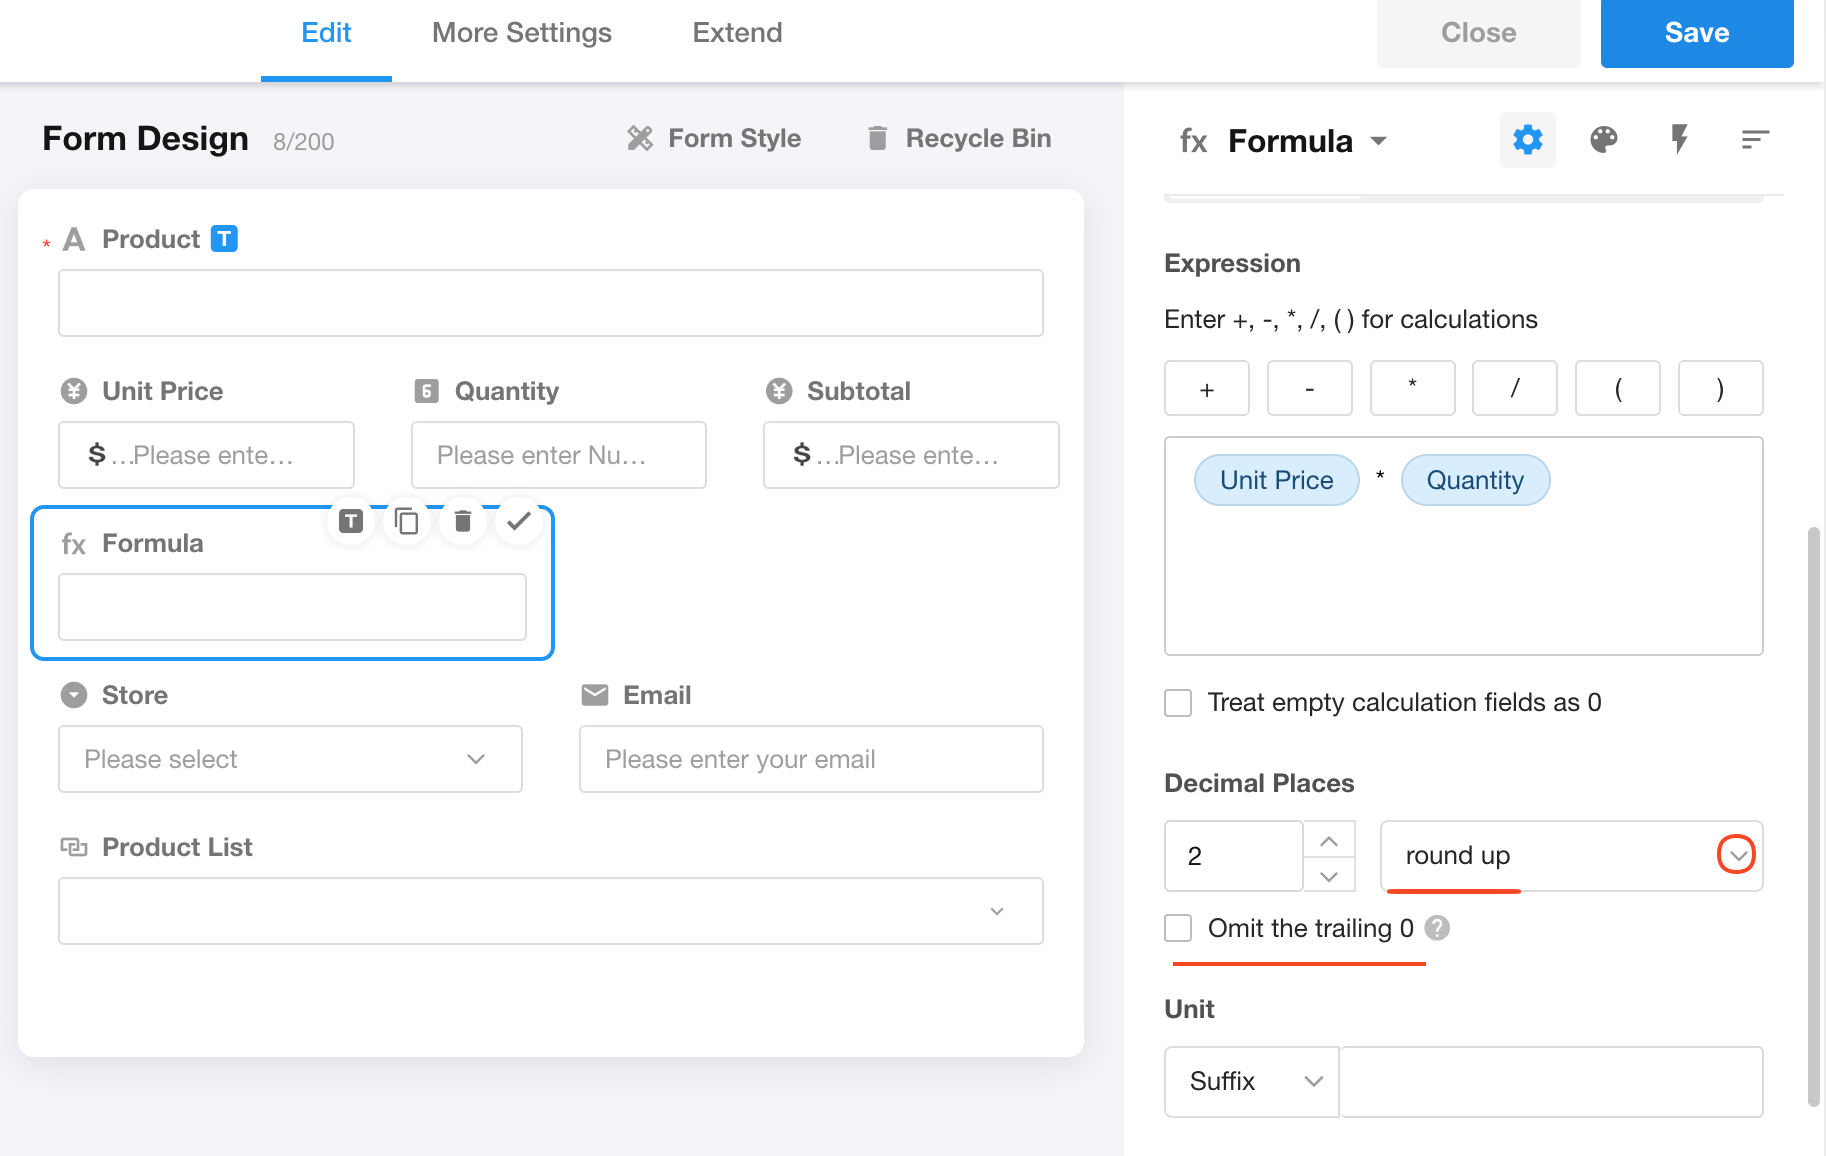The height and width of the screenshot is (1156, 1826).
Task: Open the lightning bolt events tab
Action: (x=1679, y=140)
